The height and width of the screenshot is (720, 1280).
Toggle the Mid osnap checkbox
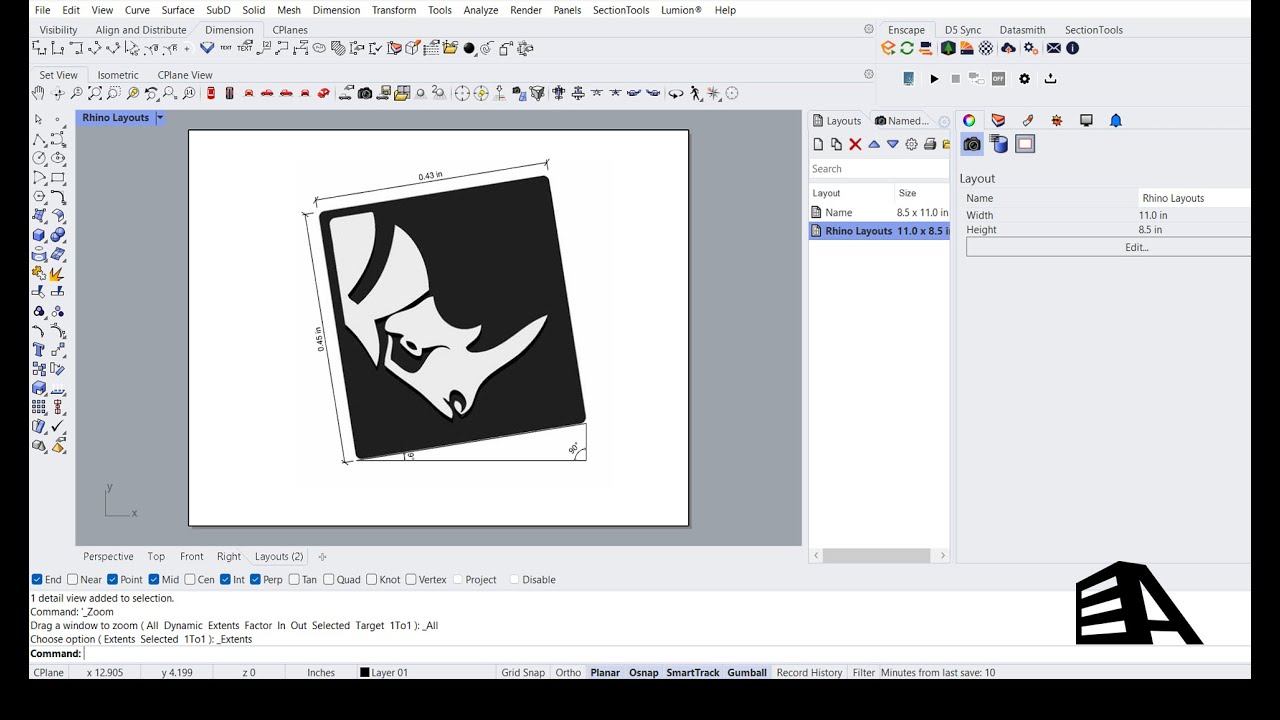tap(154, 580)
